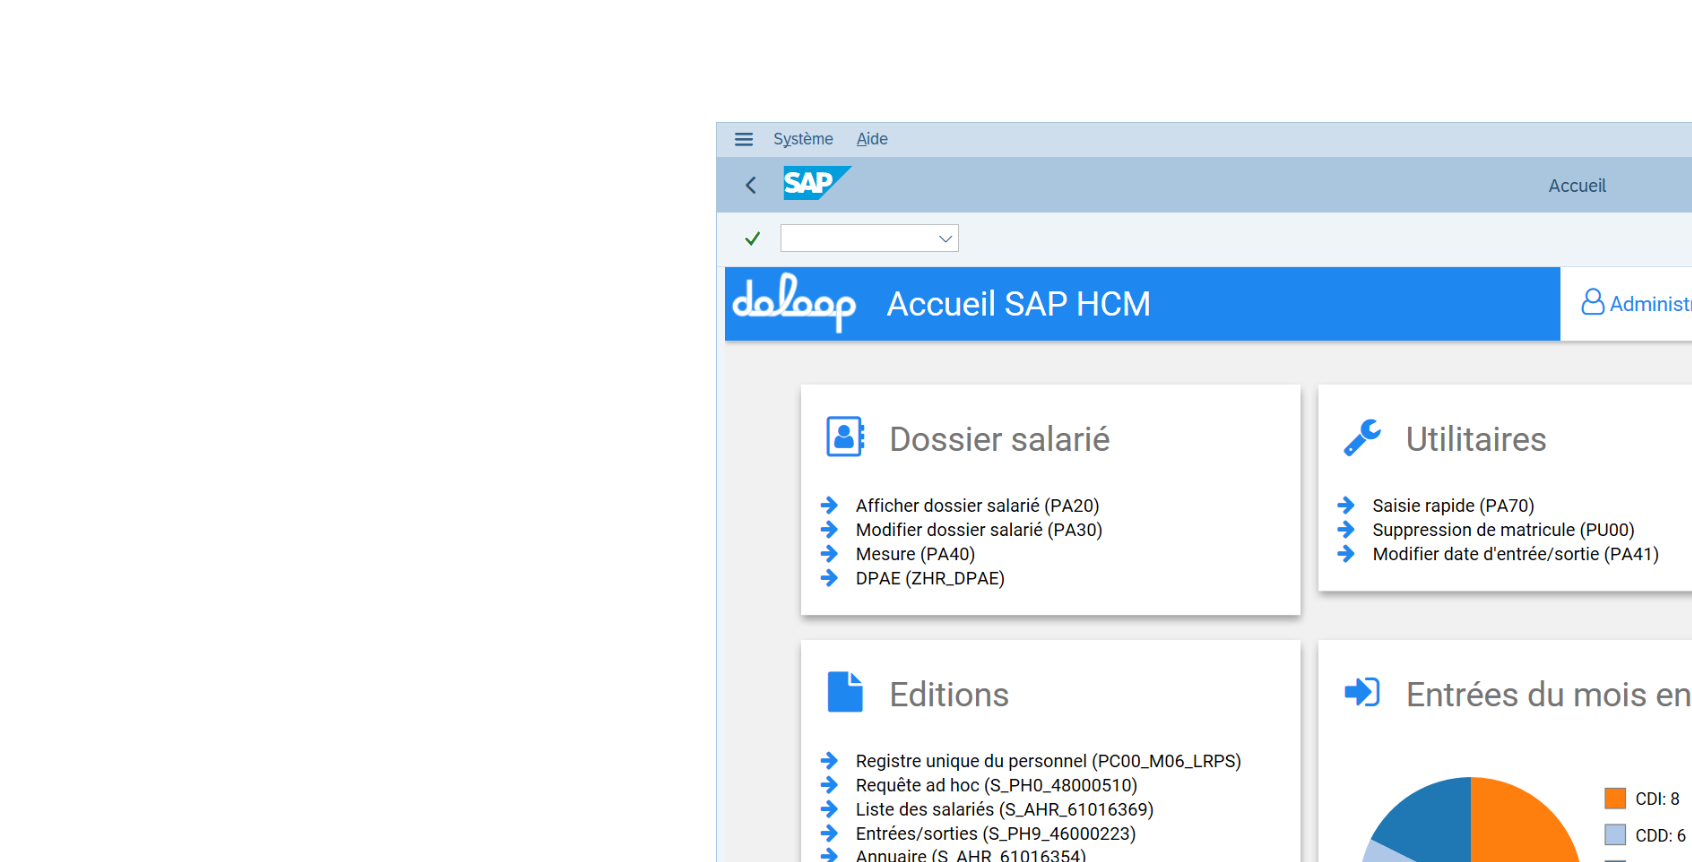
Task: Click the Utilitaires wrench icon
Action: coord(1362,437)
